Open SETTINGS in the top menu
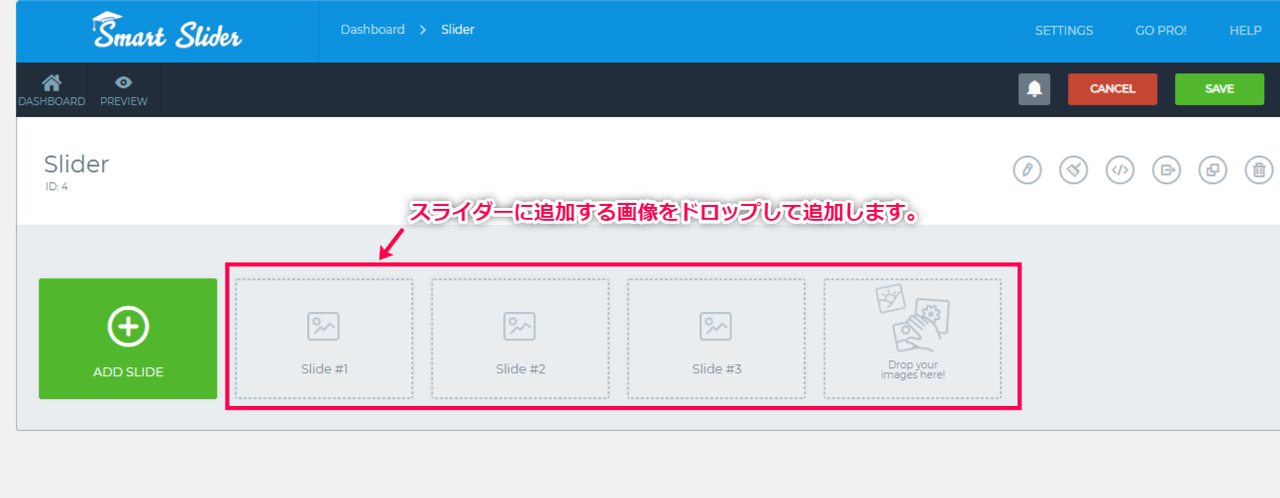Viewport: 1280px width, 498px height. pyautogui.click(x=1064, y=31)
